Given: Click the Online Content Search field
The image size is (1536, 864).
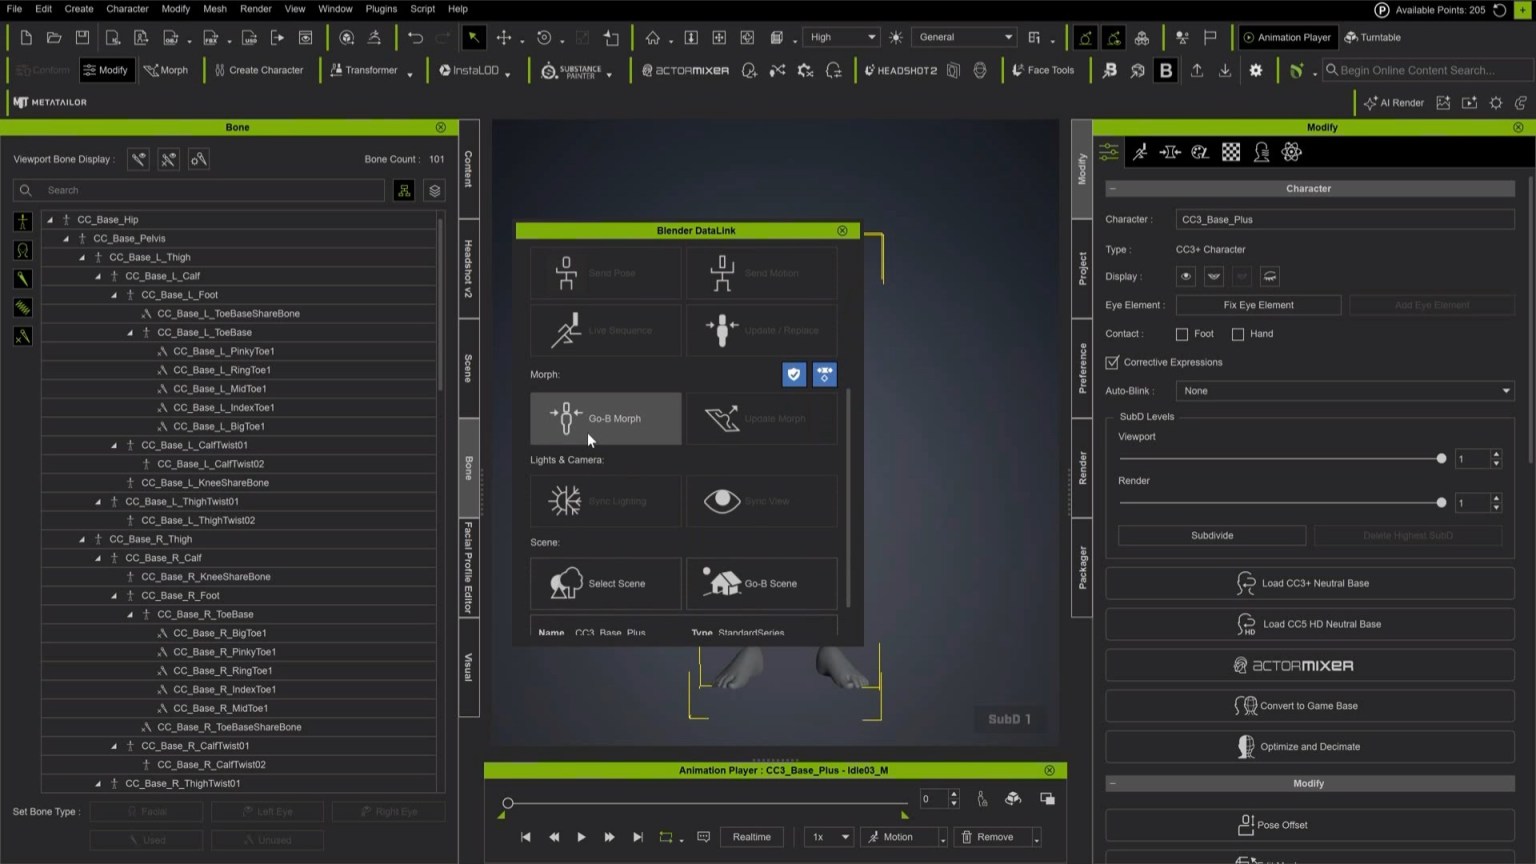Looking at the screenshot, I should [x=1427, y=70].
